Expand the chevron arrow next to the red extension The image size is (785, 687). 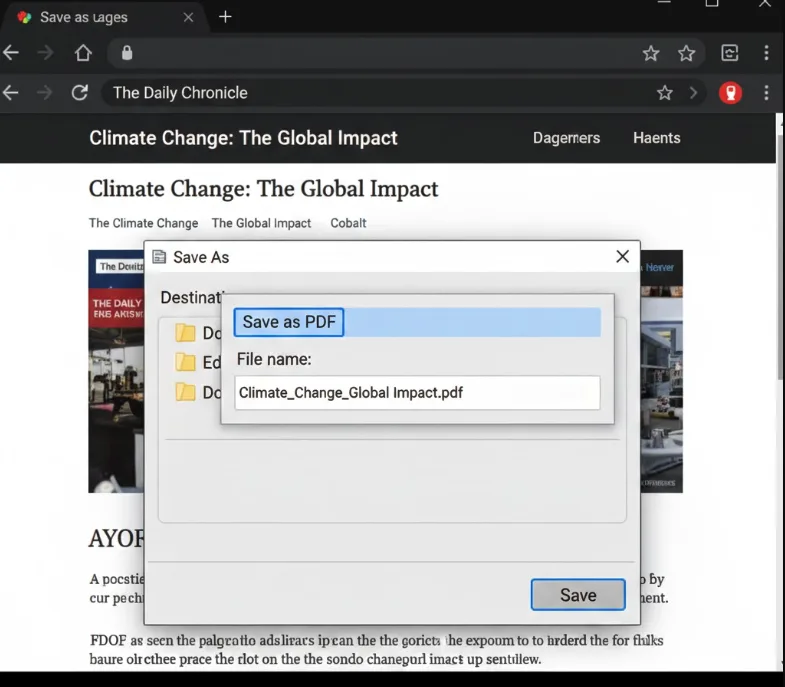[694, 93]
